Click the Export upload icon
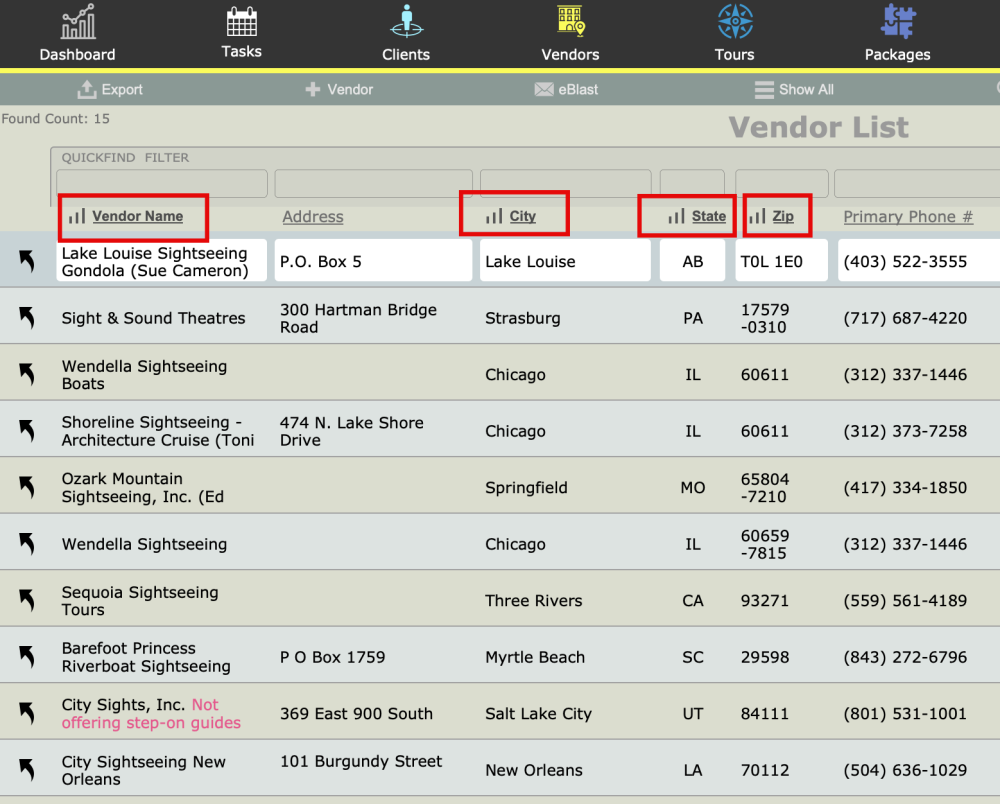The image size is (1000, 804). (x=87, y=89)
